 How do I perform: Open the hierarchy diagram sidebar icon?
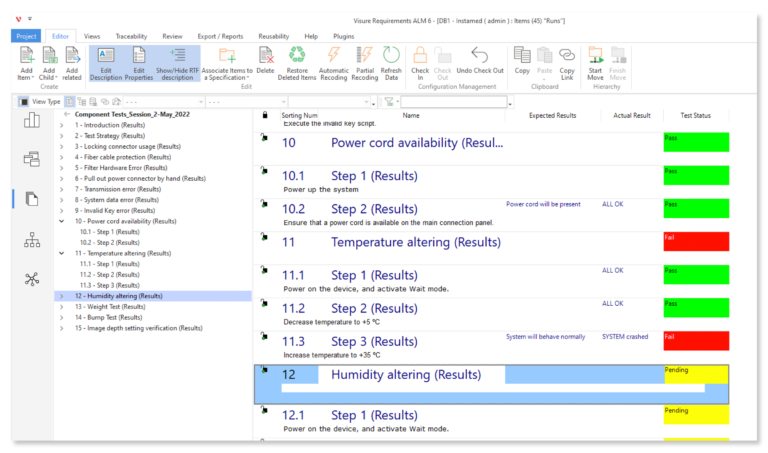pyautogui.click(x=32, y=239)
